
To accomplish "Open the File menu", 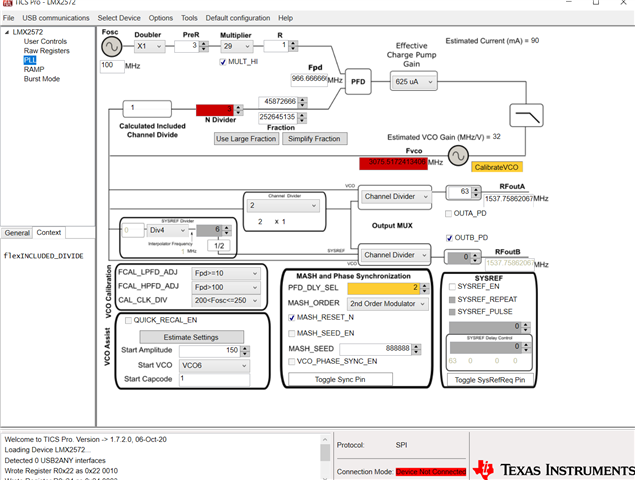I will [9, 18].
